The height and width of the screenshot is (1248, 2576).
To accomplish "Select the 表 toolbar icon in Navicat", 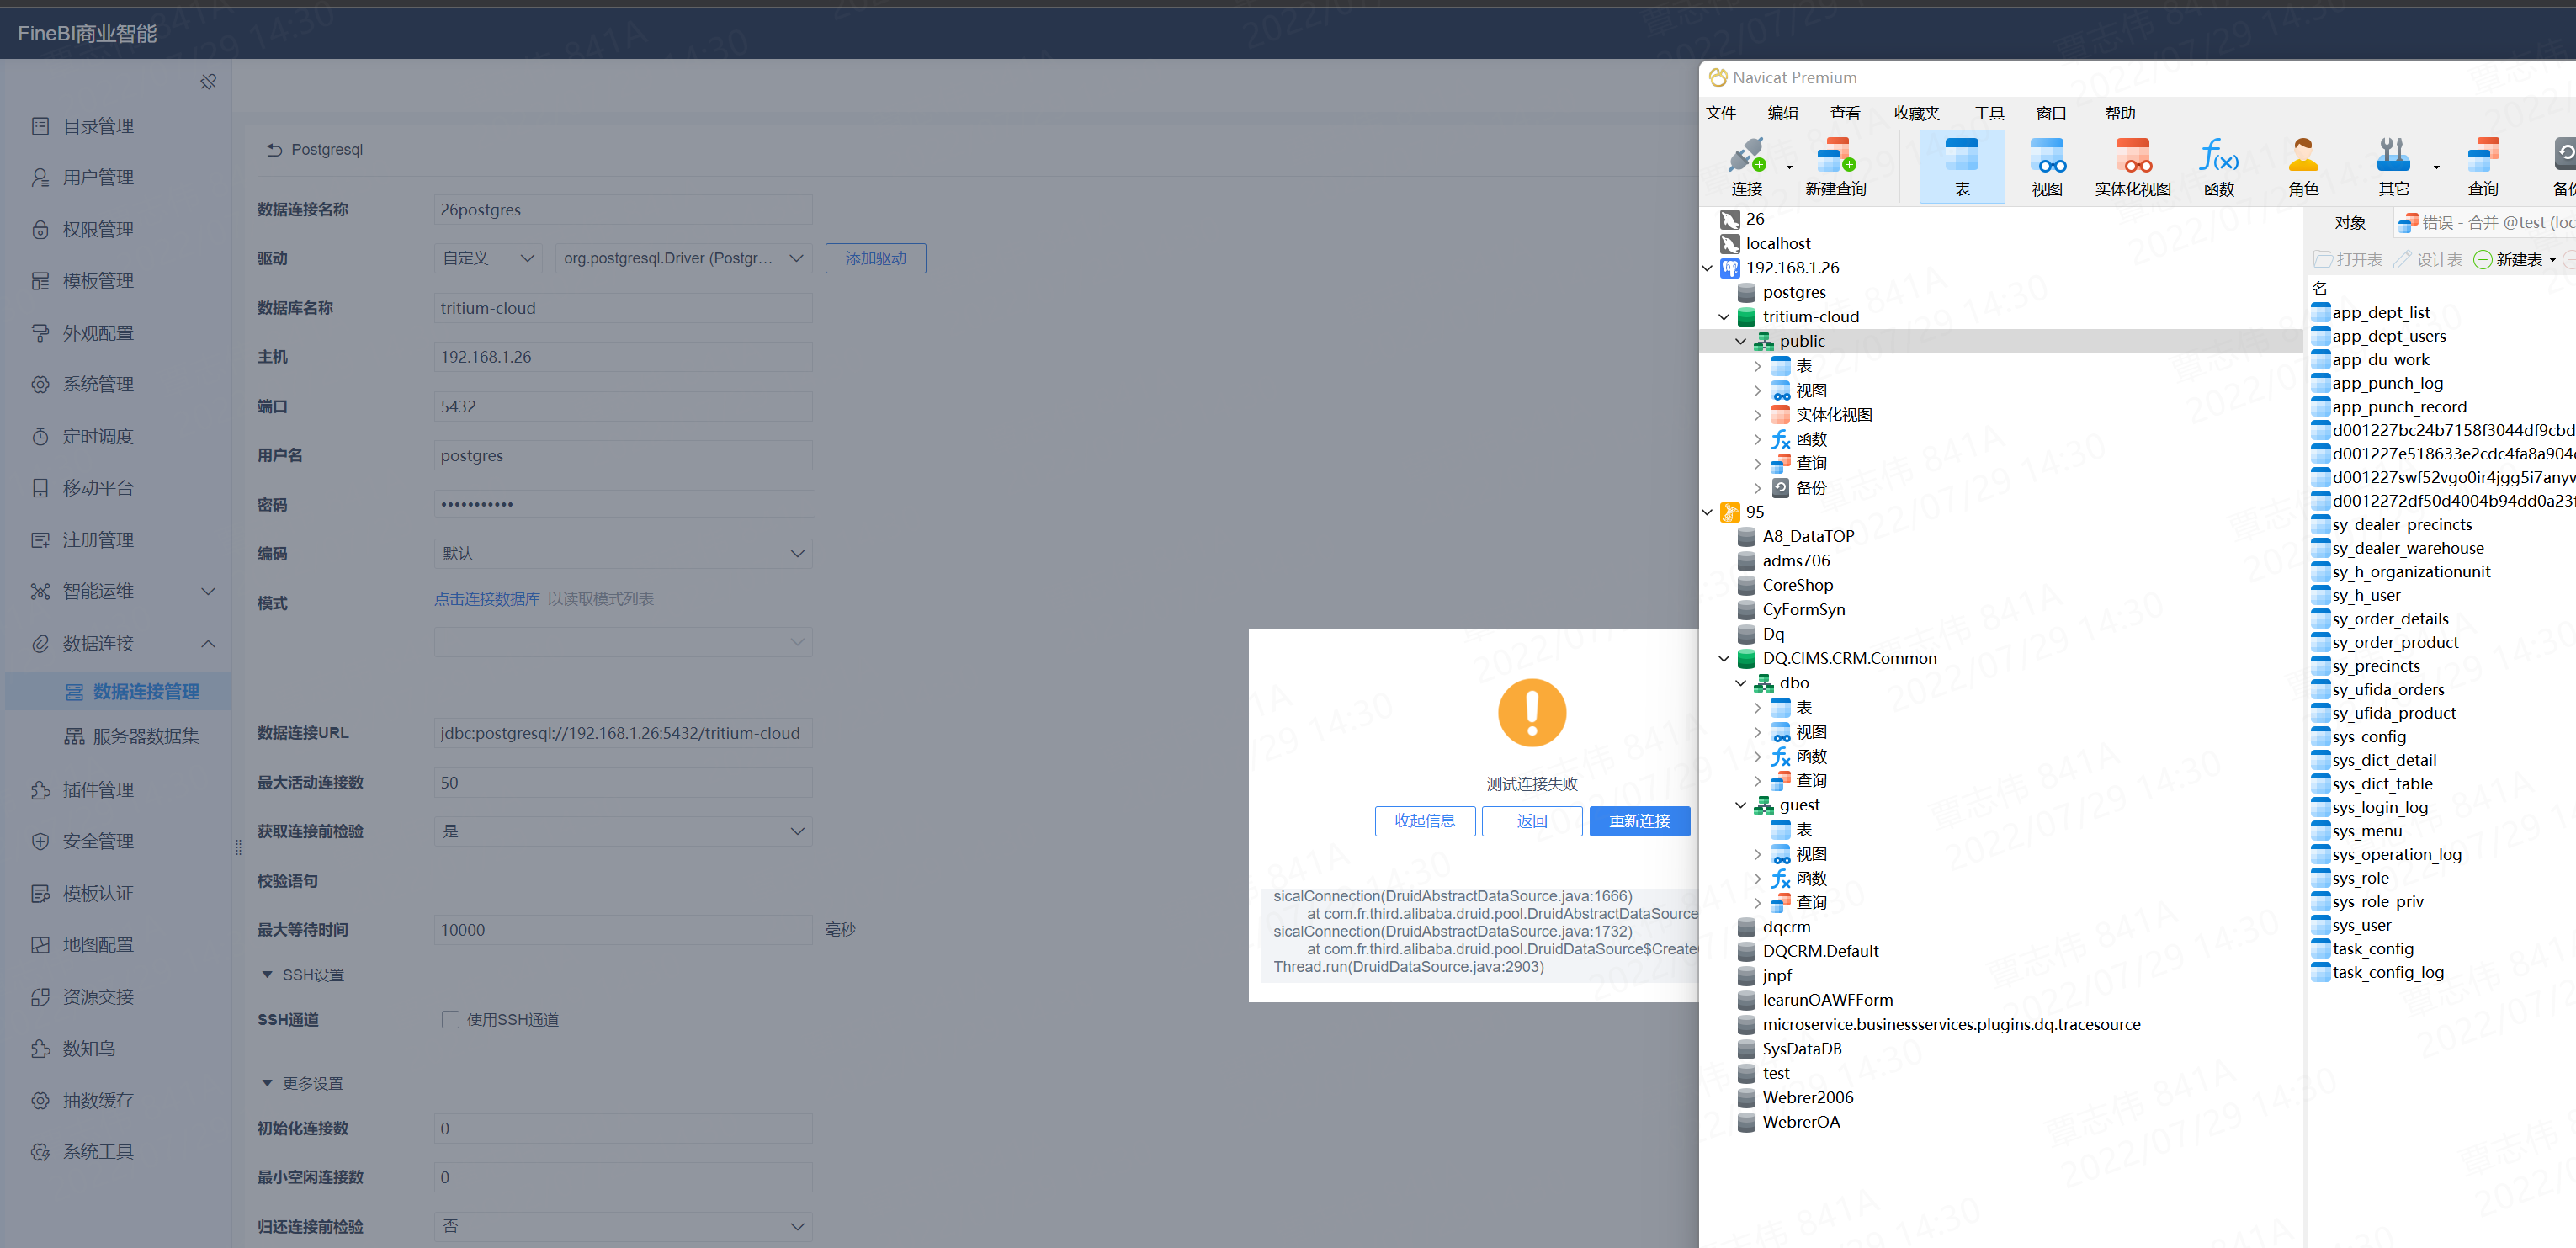I will pos(1961,167).
